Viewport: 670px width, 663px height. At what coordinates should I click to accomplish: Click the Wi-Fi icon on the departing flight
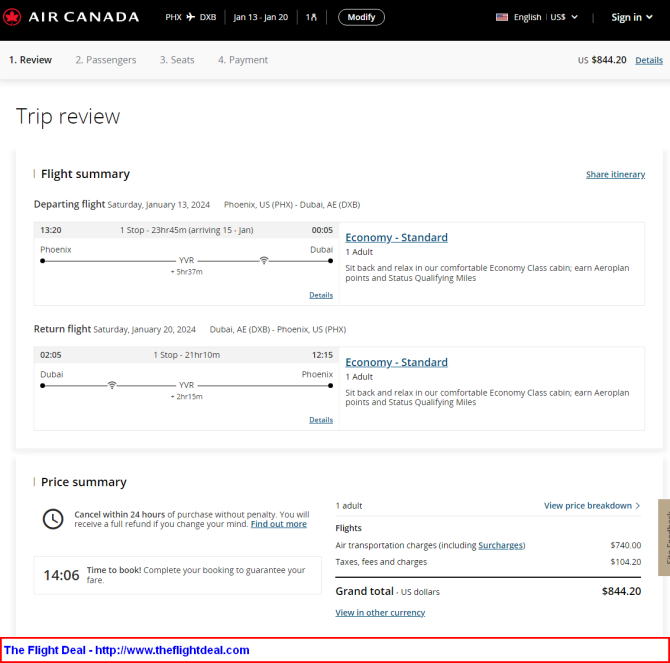click(x=264, y=260)
